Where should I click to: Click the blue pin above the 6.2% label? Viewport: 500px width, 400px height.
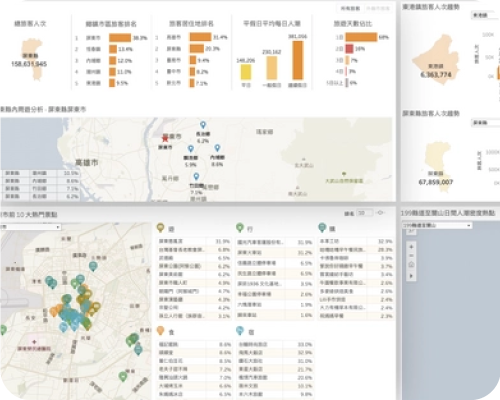(203, 125)
